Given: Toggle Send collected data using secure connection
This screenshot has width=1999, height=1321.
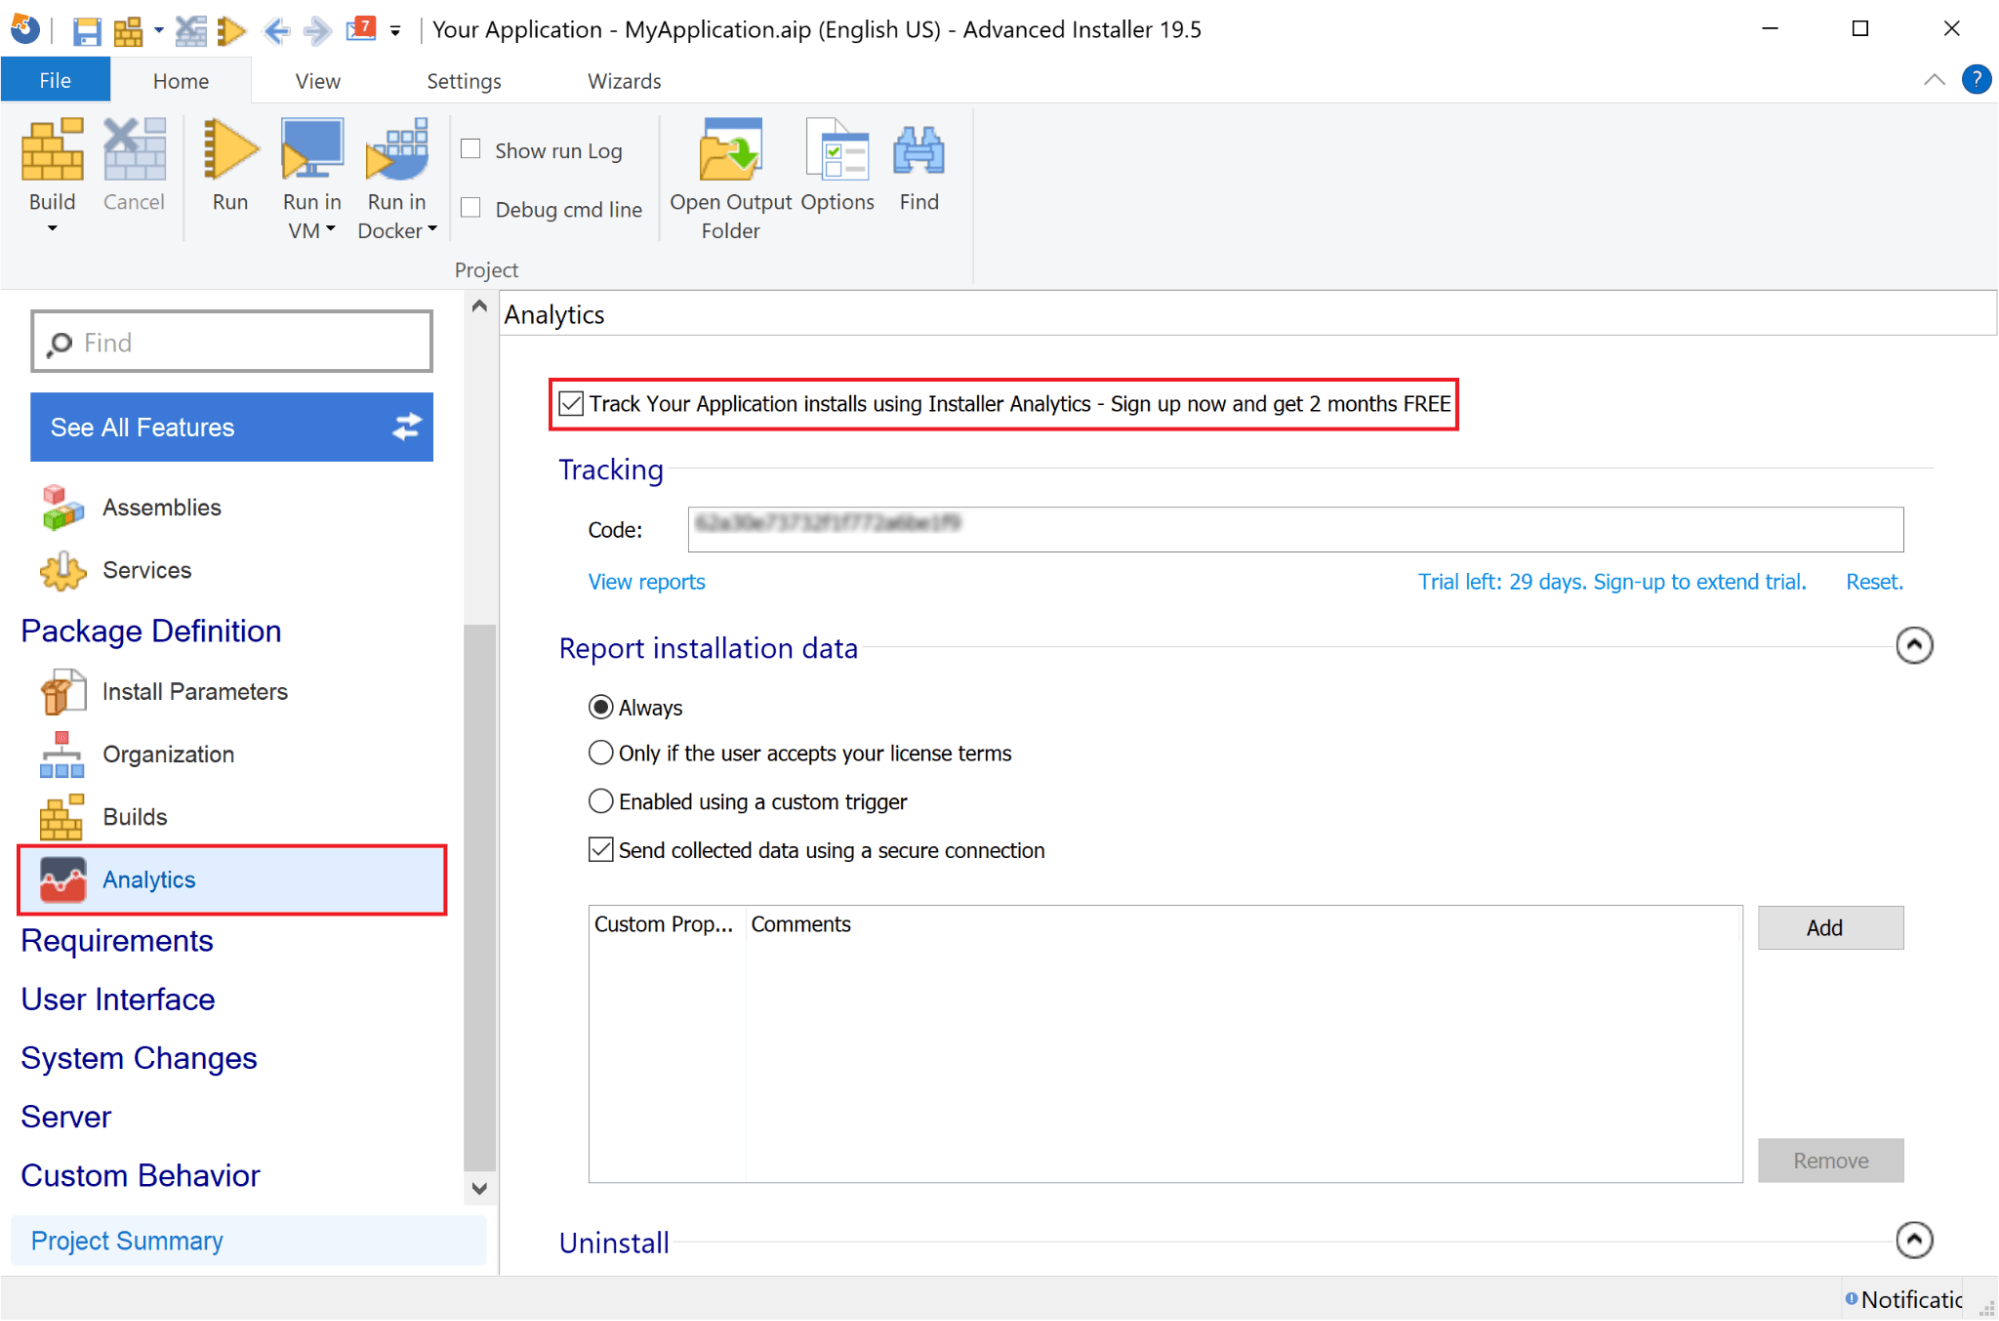Looking at the screenshot, I should [600, 850].
